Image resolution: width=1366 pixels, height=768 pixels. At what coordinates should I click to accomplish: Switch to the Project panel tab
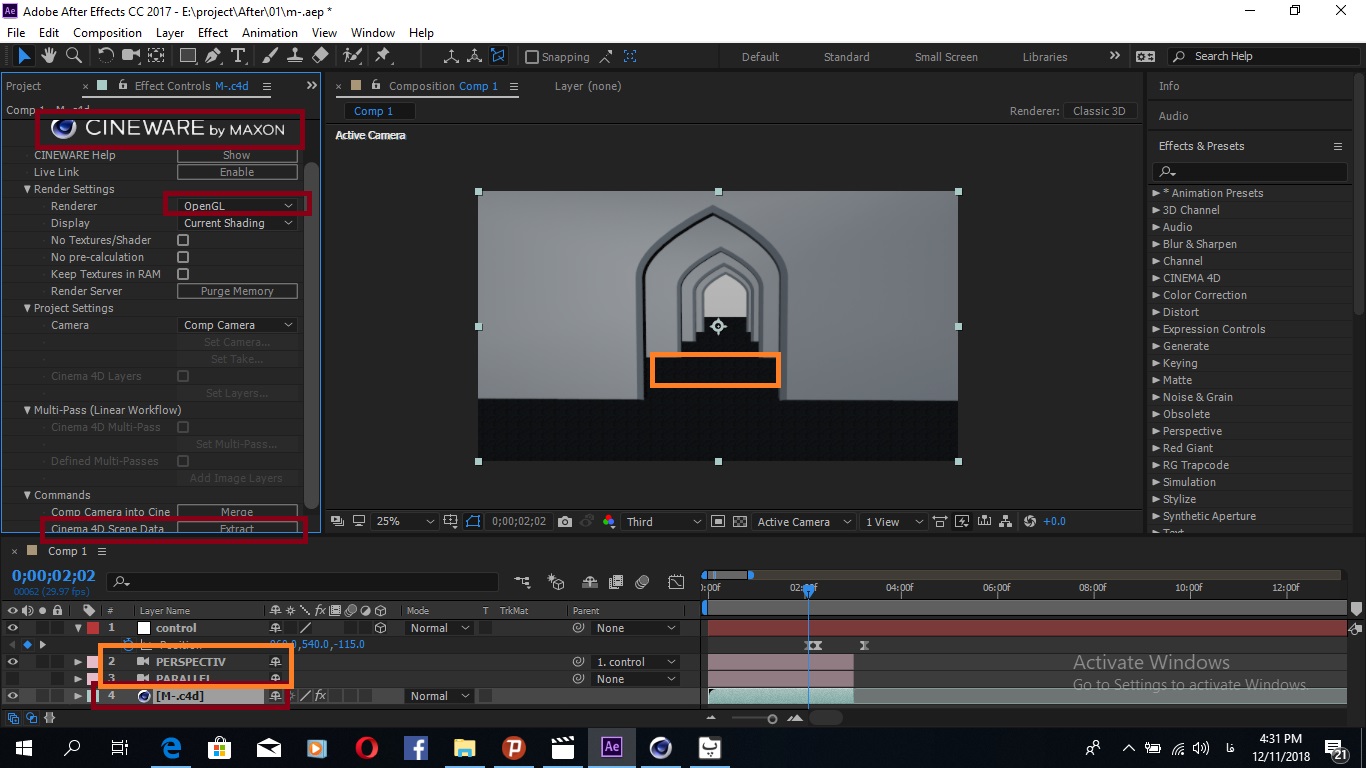(24, 86)
